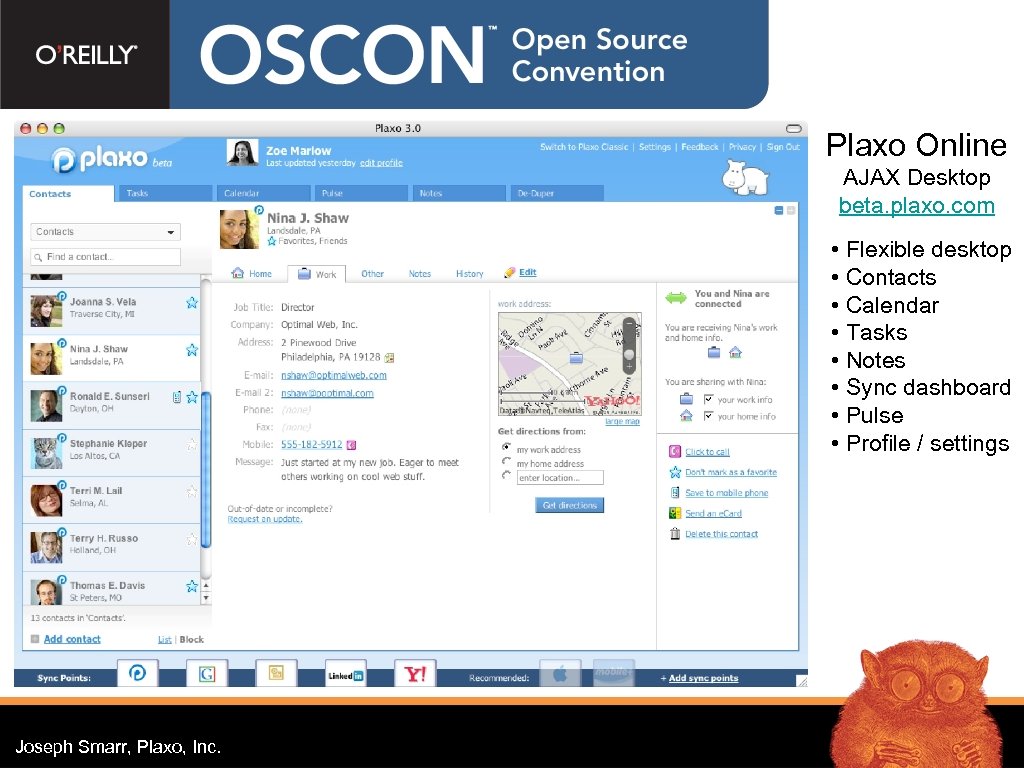1024x768 pixels.
Task: Open the LinkedIn sync point
Action: point(345,675)
